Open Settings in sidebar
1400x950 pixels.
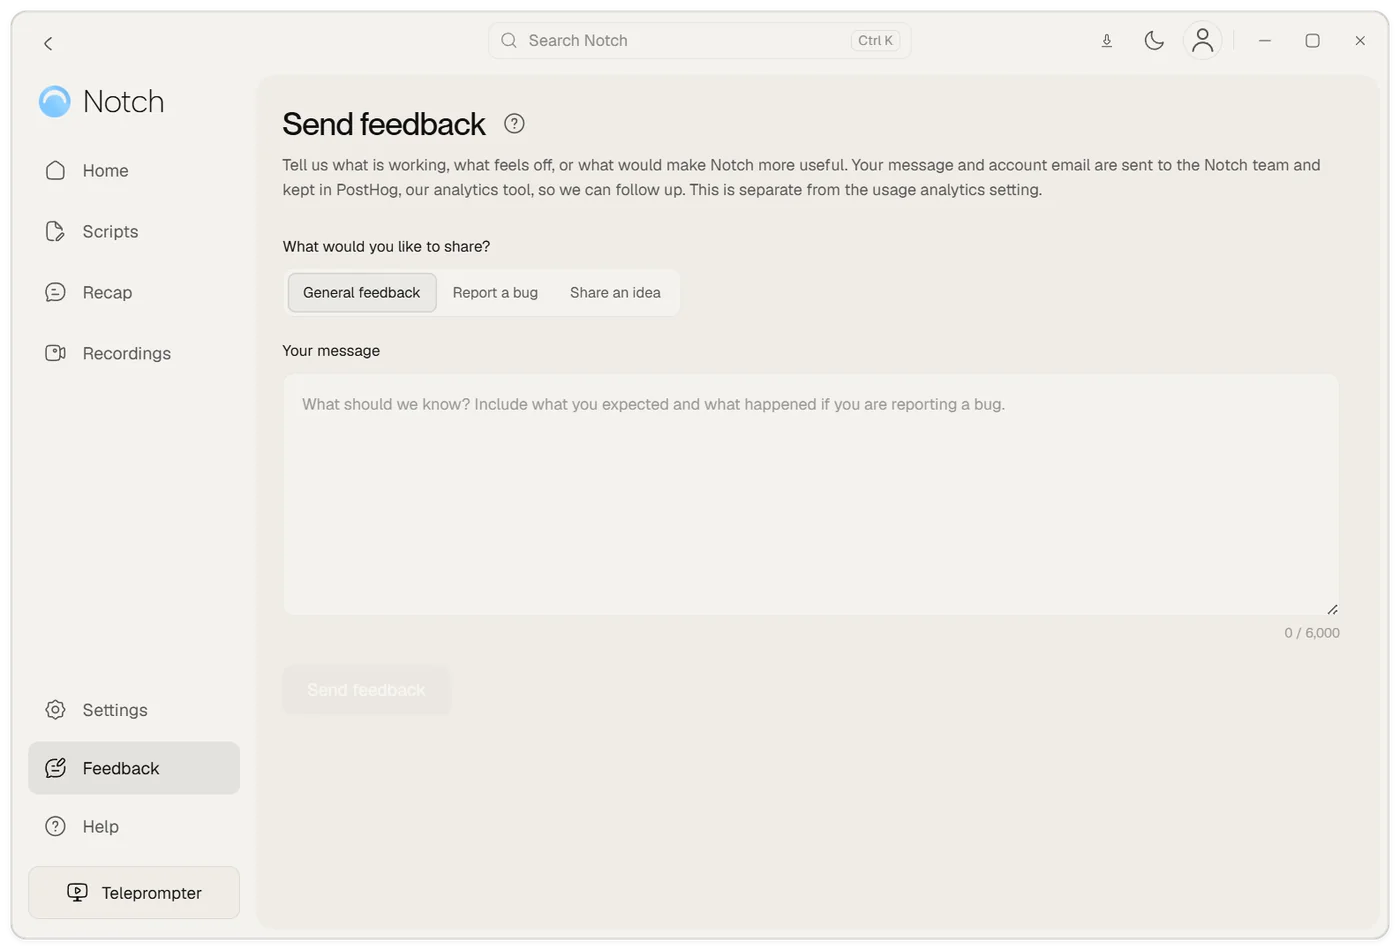coord(134,710)
